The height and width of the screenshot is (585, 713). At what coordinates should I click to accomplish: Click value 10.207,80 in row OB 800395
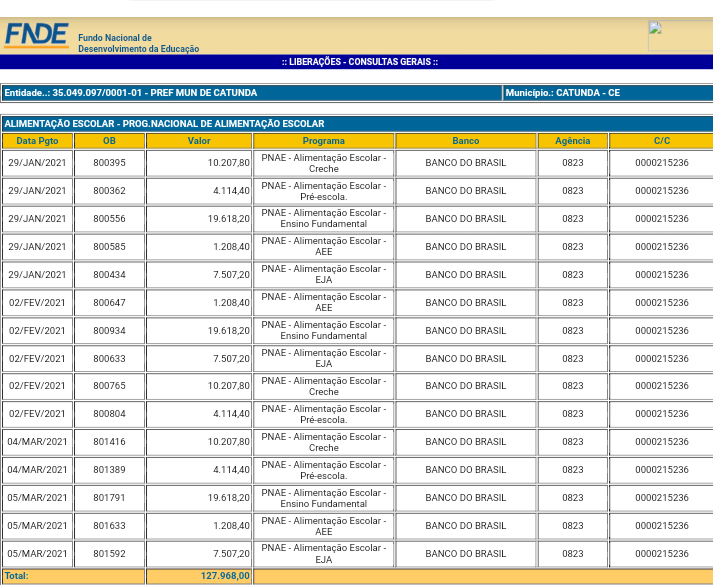229,163
